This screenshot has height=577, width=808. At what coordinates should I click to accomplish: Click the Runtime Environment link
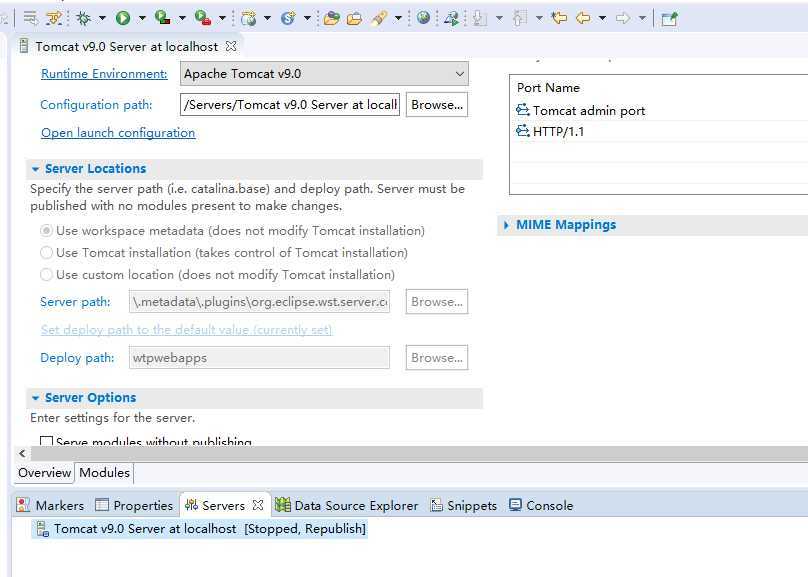[x=104, y=74]
